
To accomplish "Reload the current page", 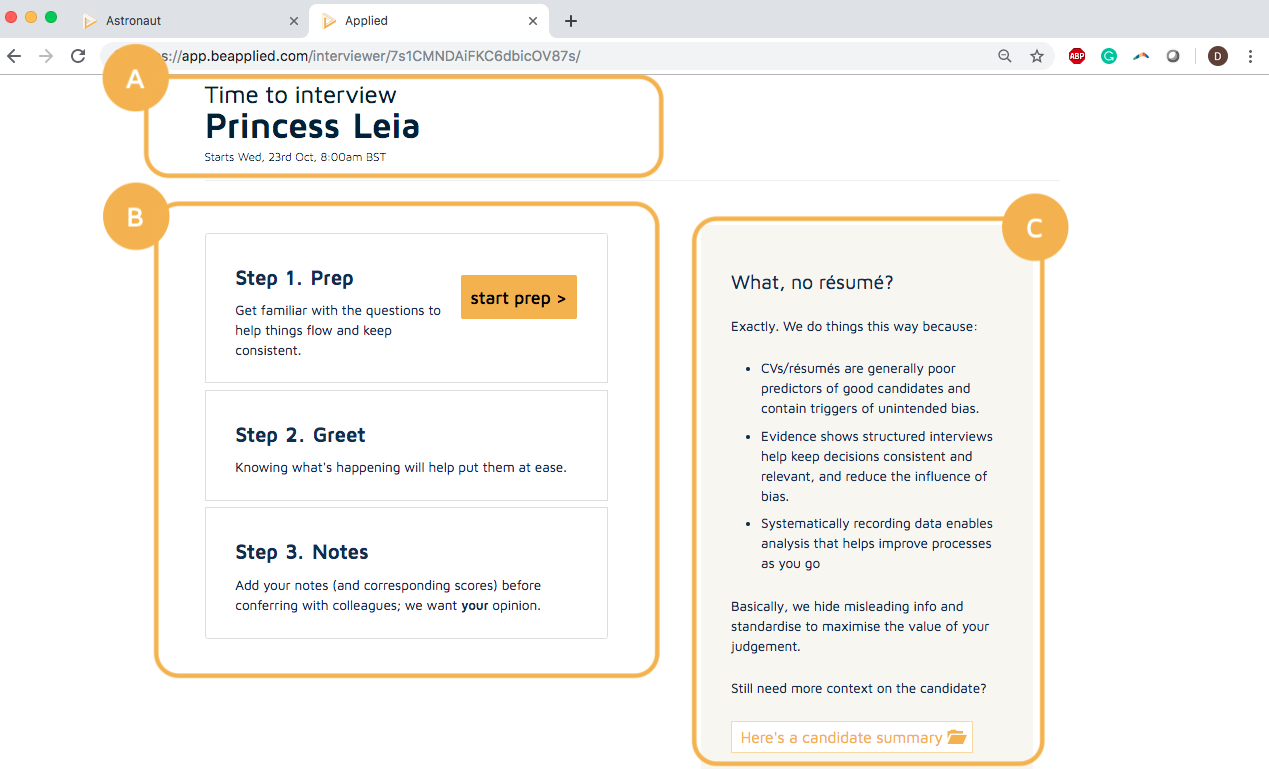I will (x=78, y=56).
